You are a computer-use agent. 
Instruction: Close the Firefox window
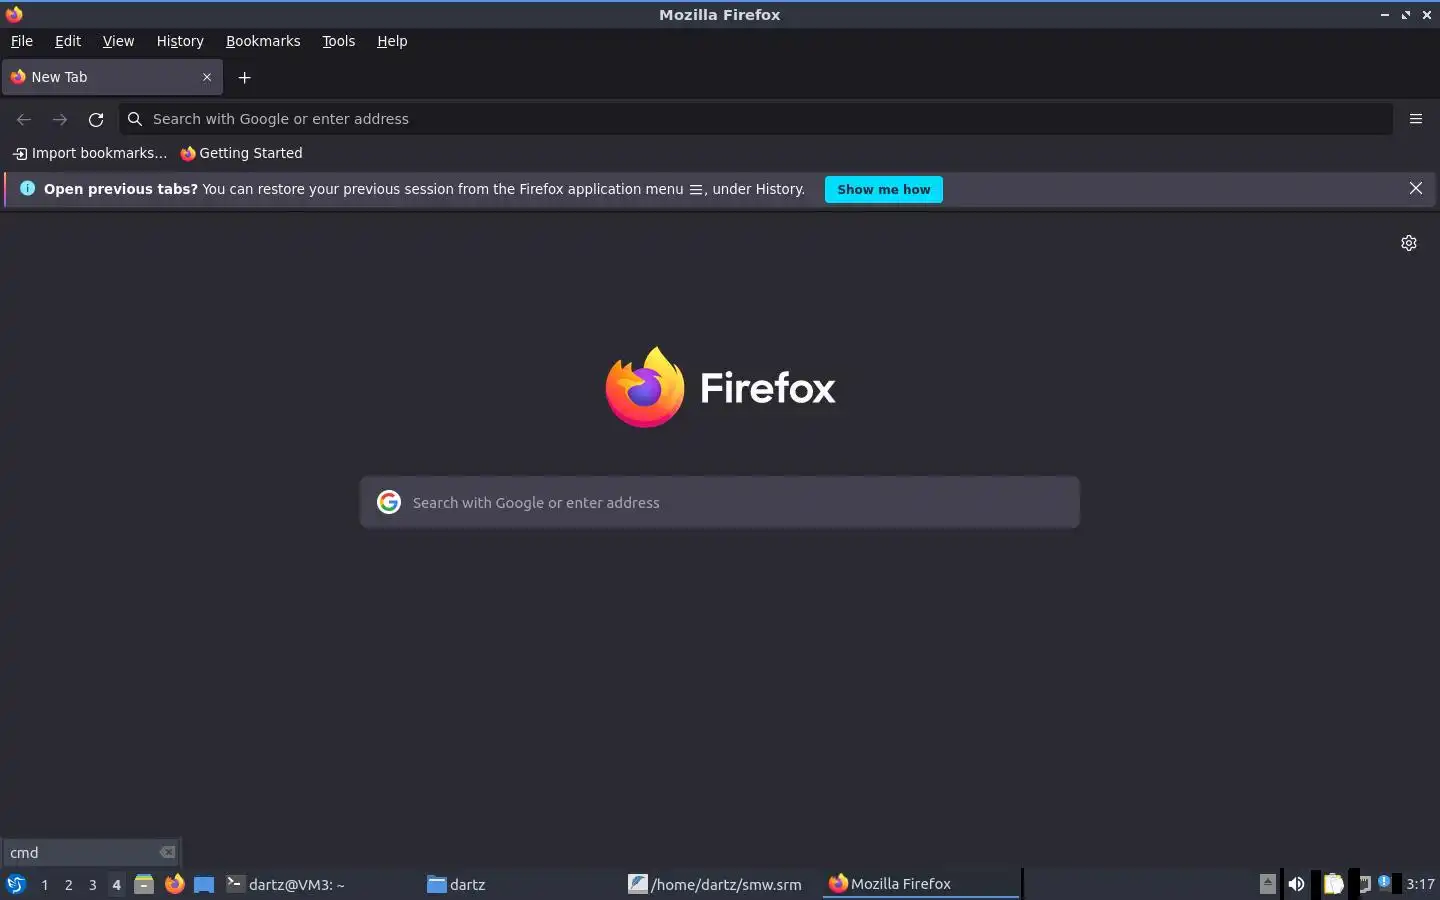(1427, 15)
